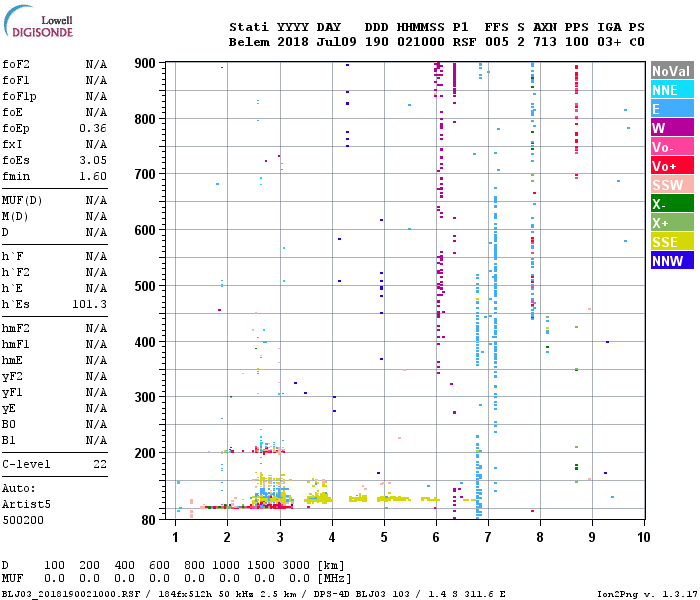700x600 pixels.
Task: Click the 500200 version number
Action: 23,520
